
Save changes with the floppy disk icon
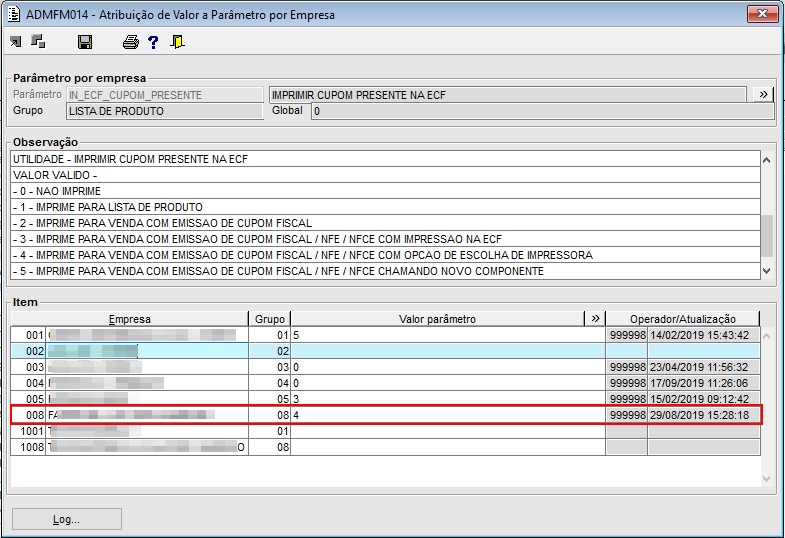point(85,42)
